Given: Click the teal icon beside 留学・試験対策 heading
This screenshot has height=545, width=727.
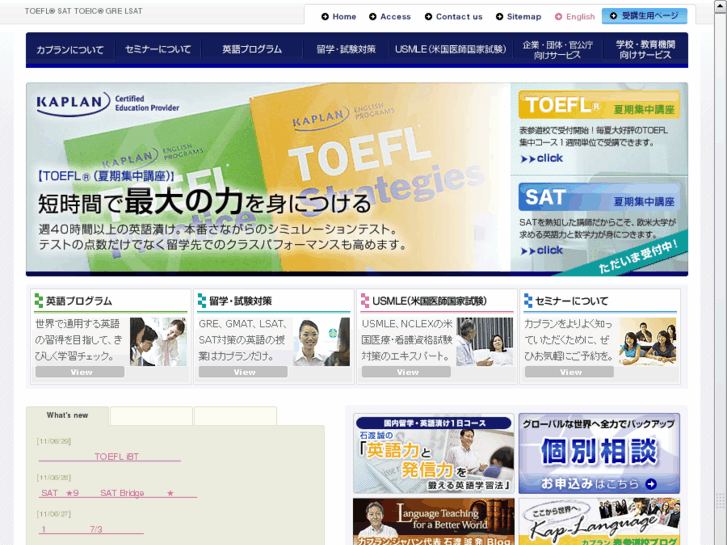Looking at the screenshot, I should [202, 301].
